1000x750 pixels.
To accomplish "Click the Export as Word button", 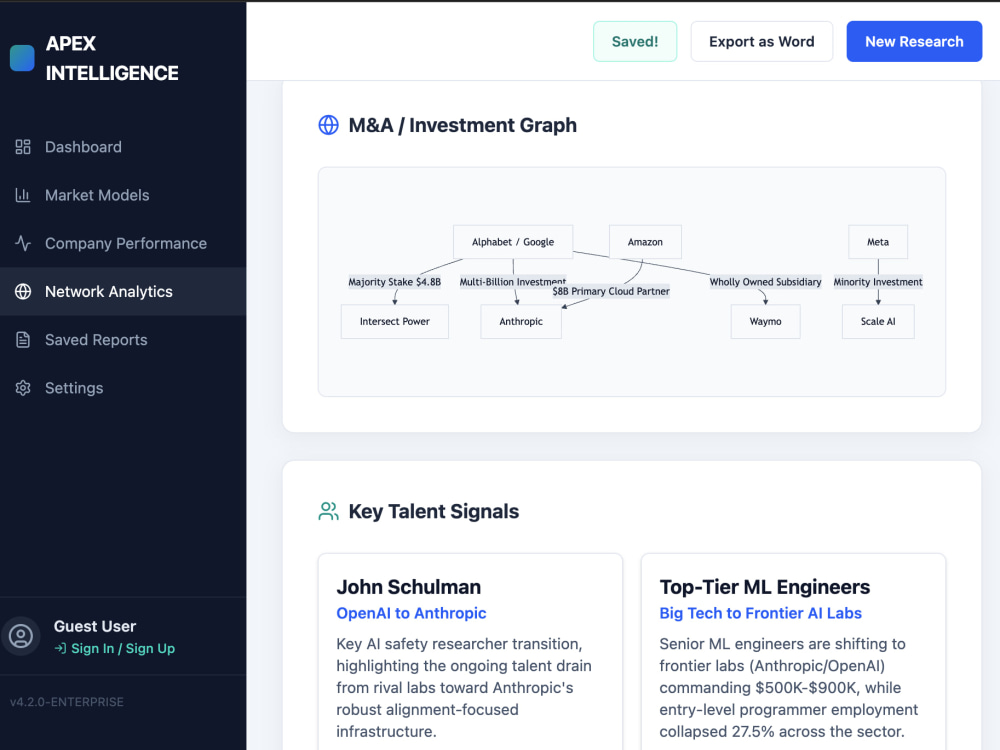I will click(761, 41).
